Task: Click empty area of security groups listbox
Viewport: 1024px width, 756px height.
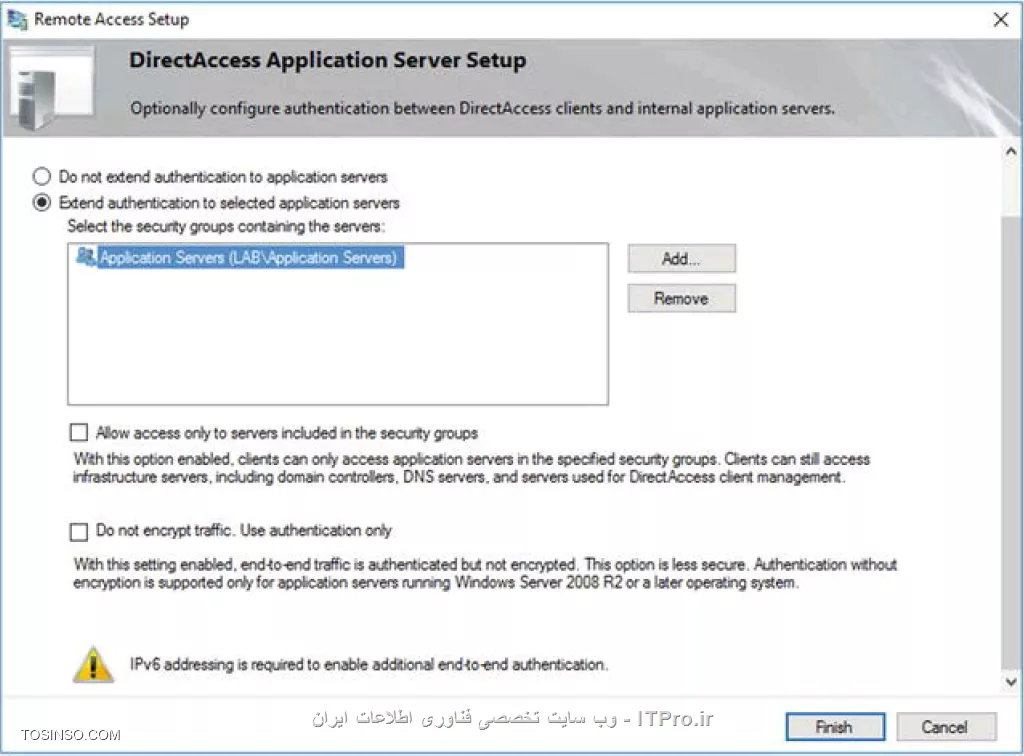Action: (x=338, y=336)
